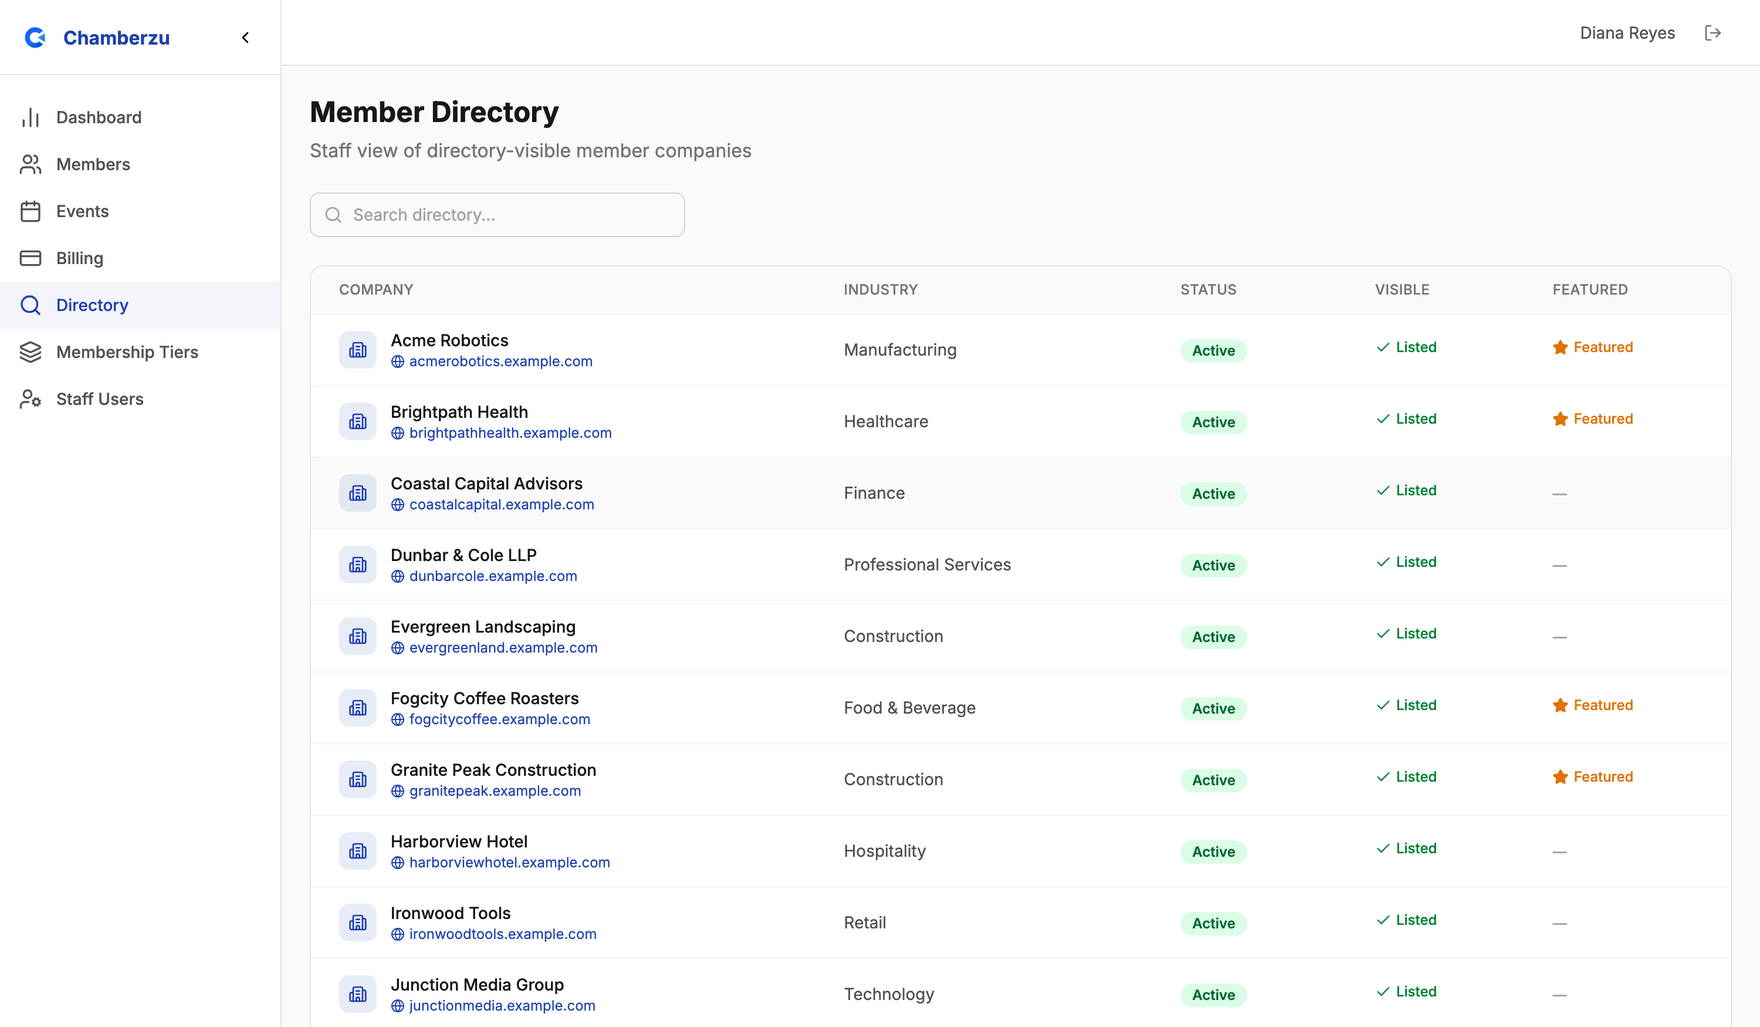Click the Granite Peak Construction building icon
The width and height of the screenshot is (1760, 1027).
click(x=358, y=779)
